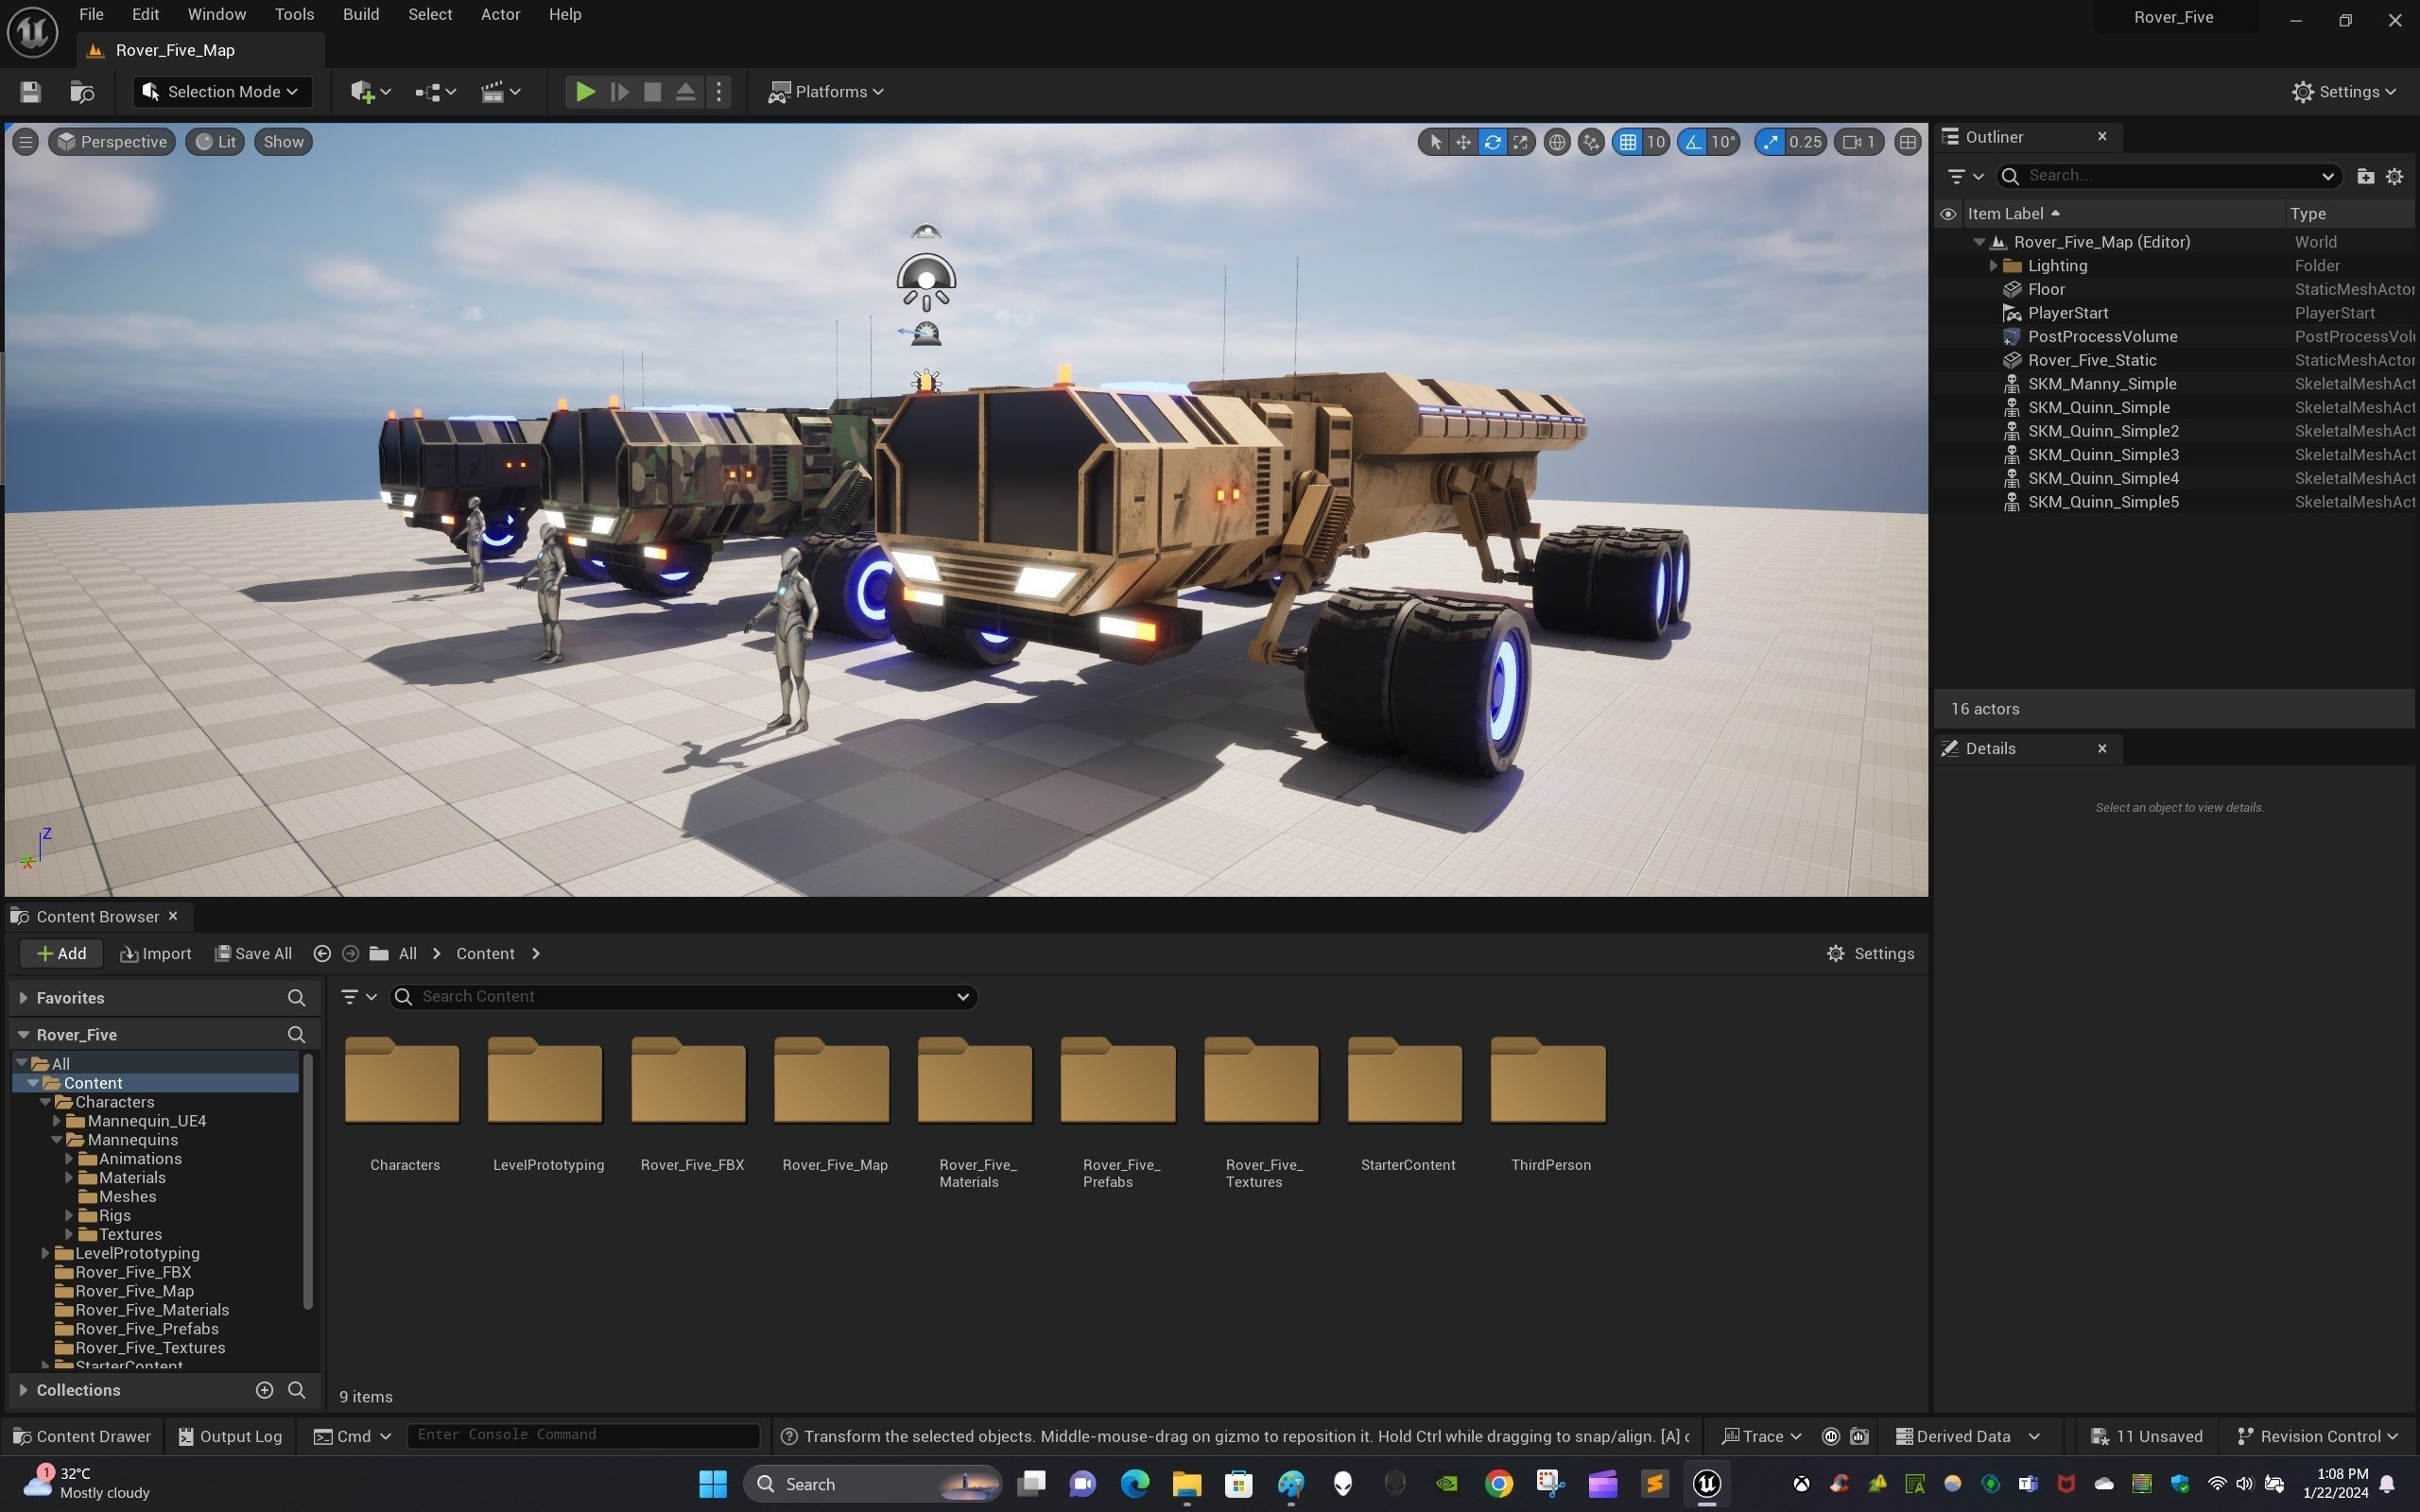
Task: Collapse Rover_Five_Map (Editor) in Outliner
Action: 1979,242
